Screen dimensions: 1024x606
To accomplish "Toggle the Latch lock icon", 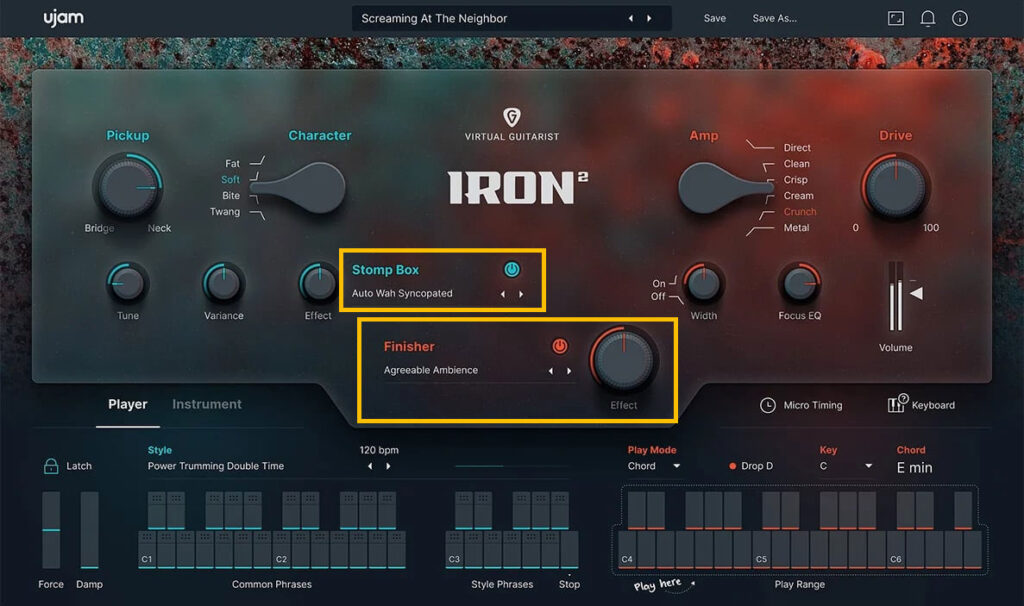I will pyautogui.click(x=50, y=466).
